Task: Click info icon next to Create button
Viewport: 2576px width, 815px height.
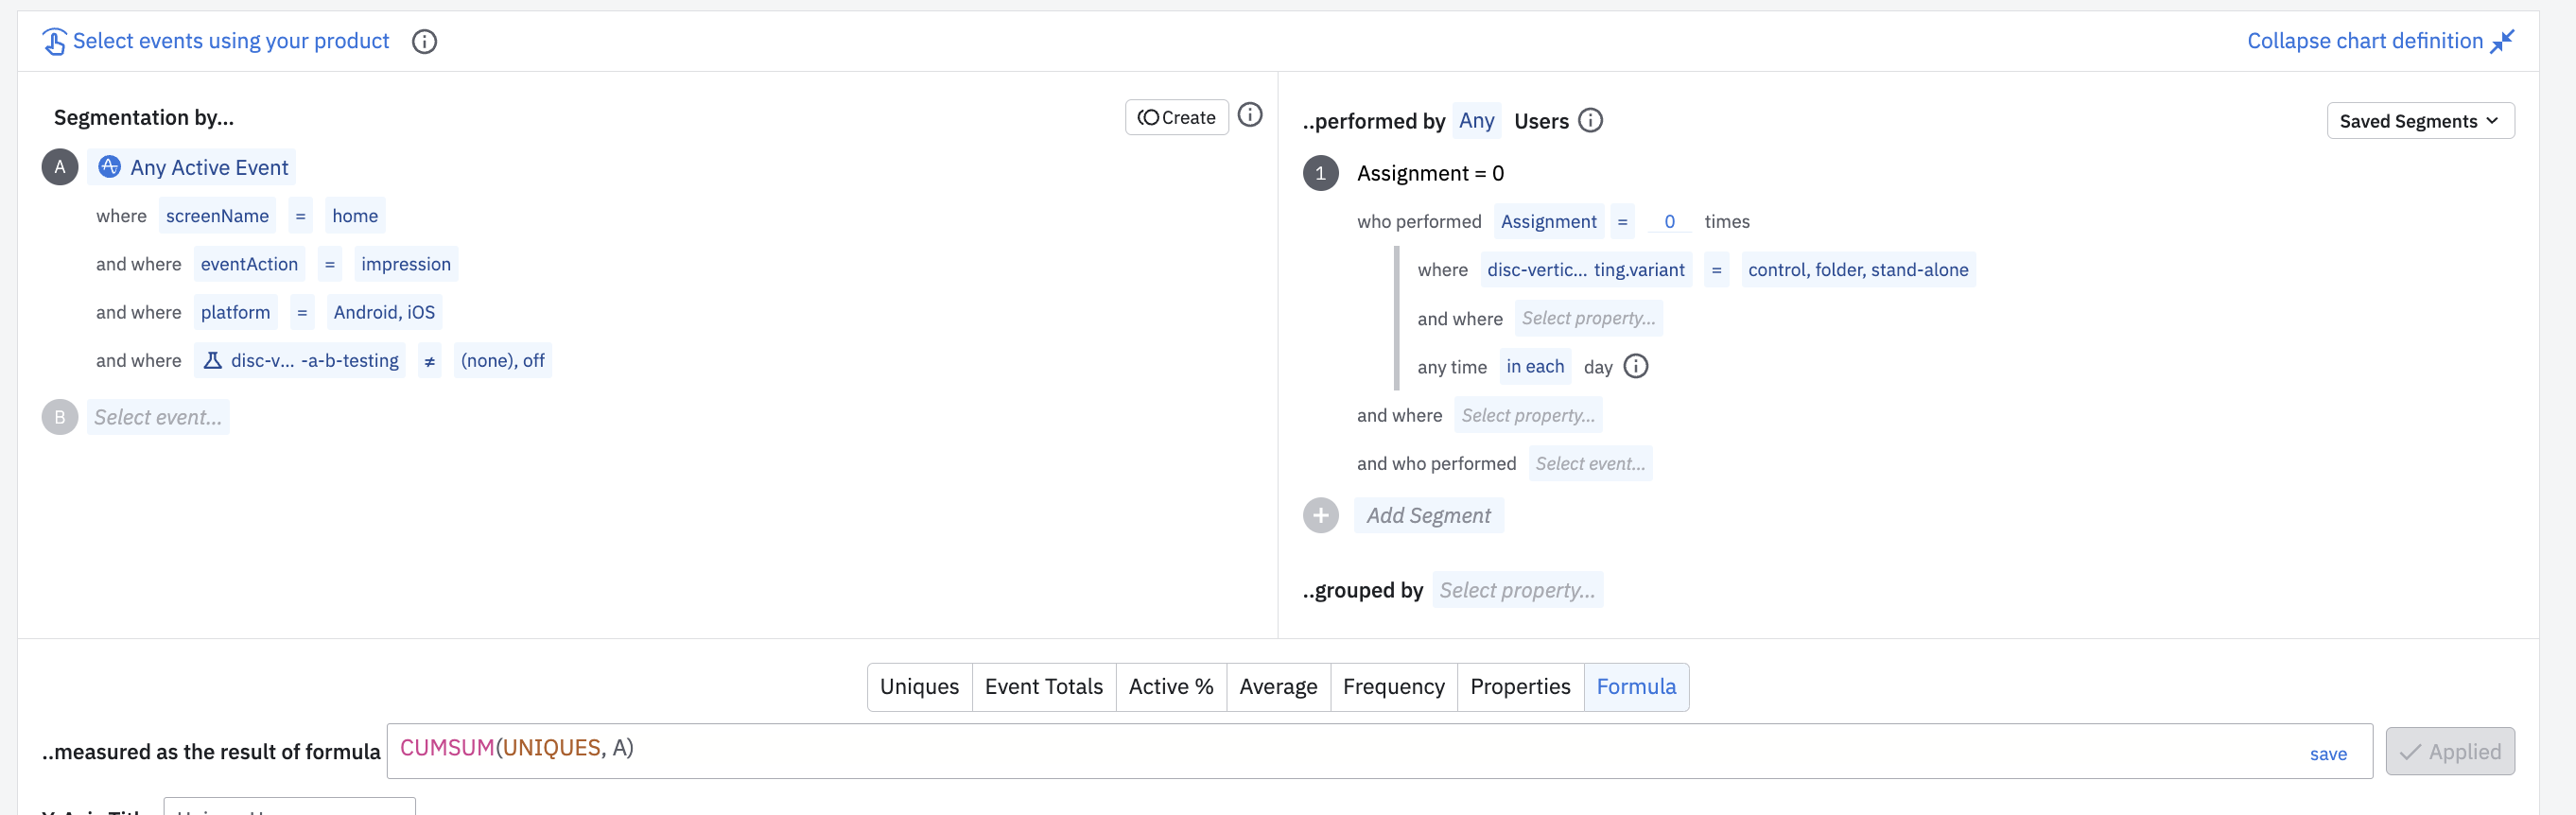Action: 1249,115
